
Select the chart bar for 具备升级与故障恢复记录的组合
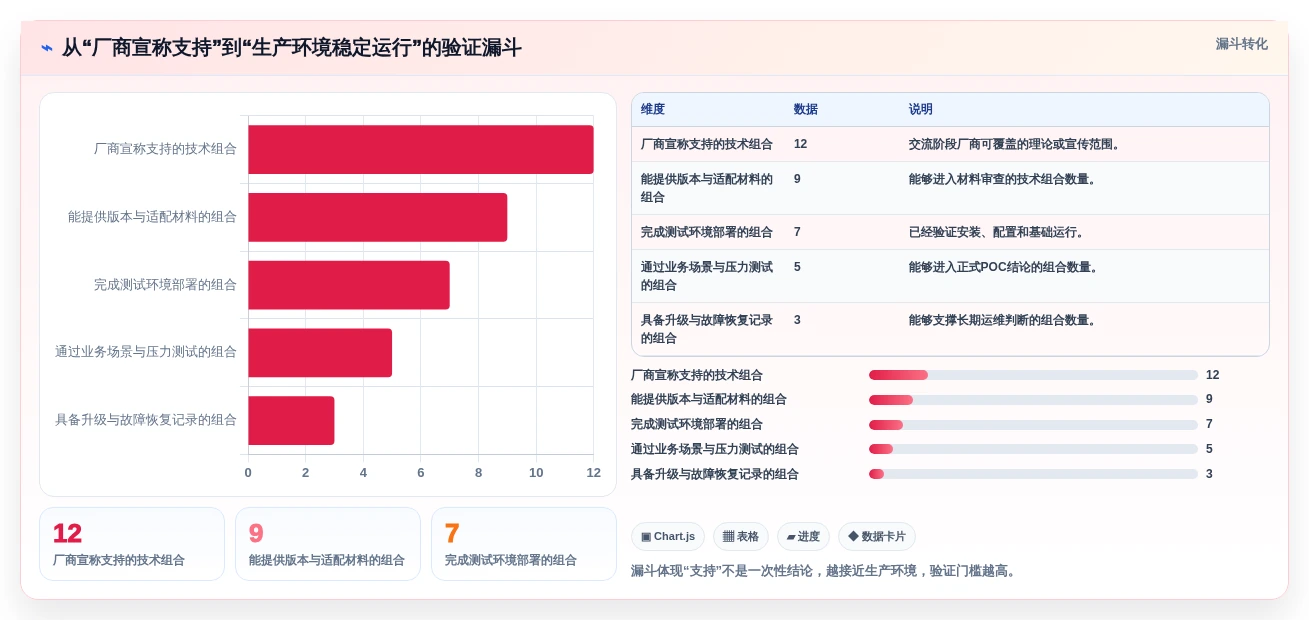pyautogui.click(x=291, y=420)
